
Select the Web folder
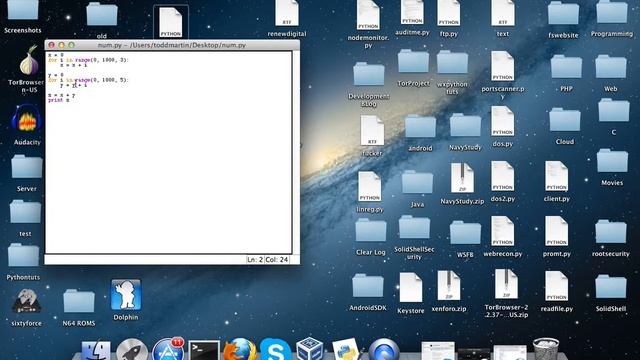tap(611, 67)
